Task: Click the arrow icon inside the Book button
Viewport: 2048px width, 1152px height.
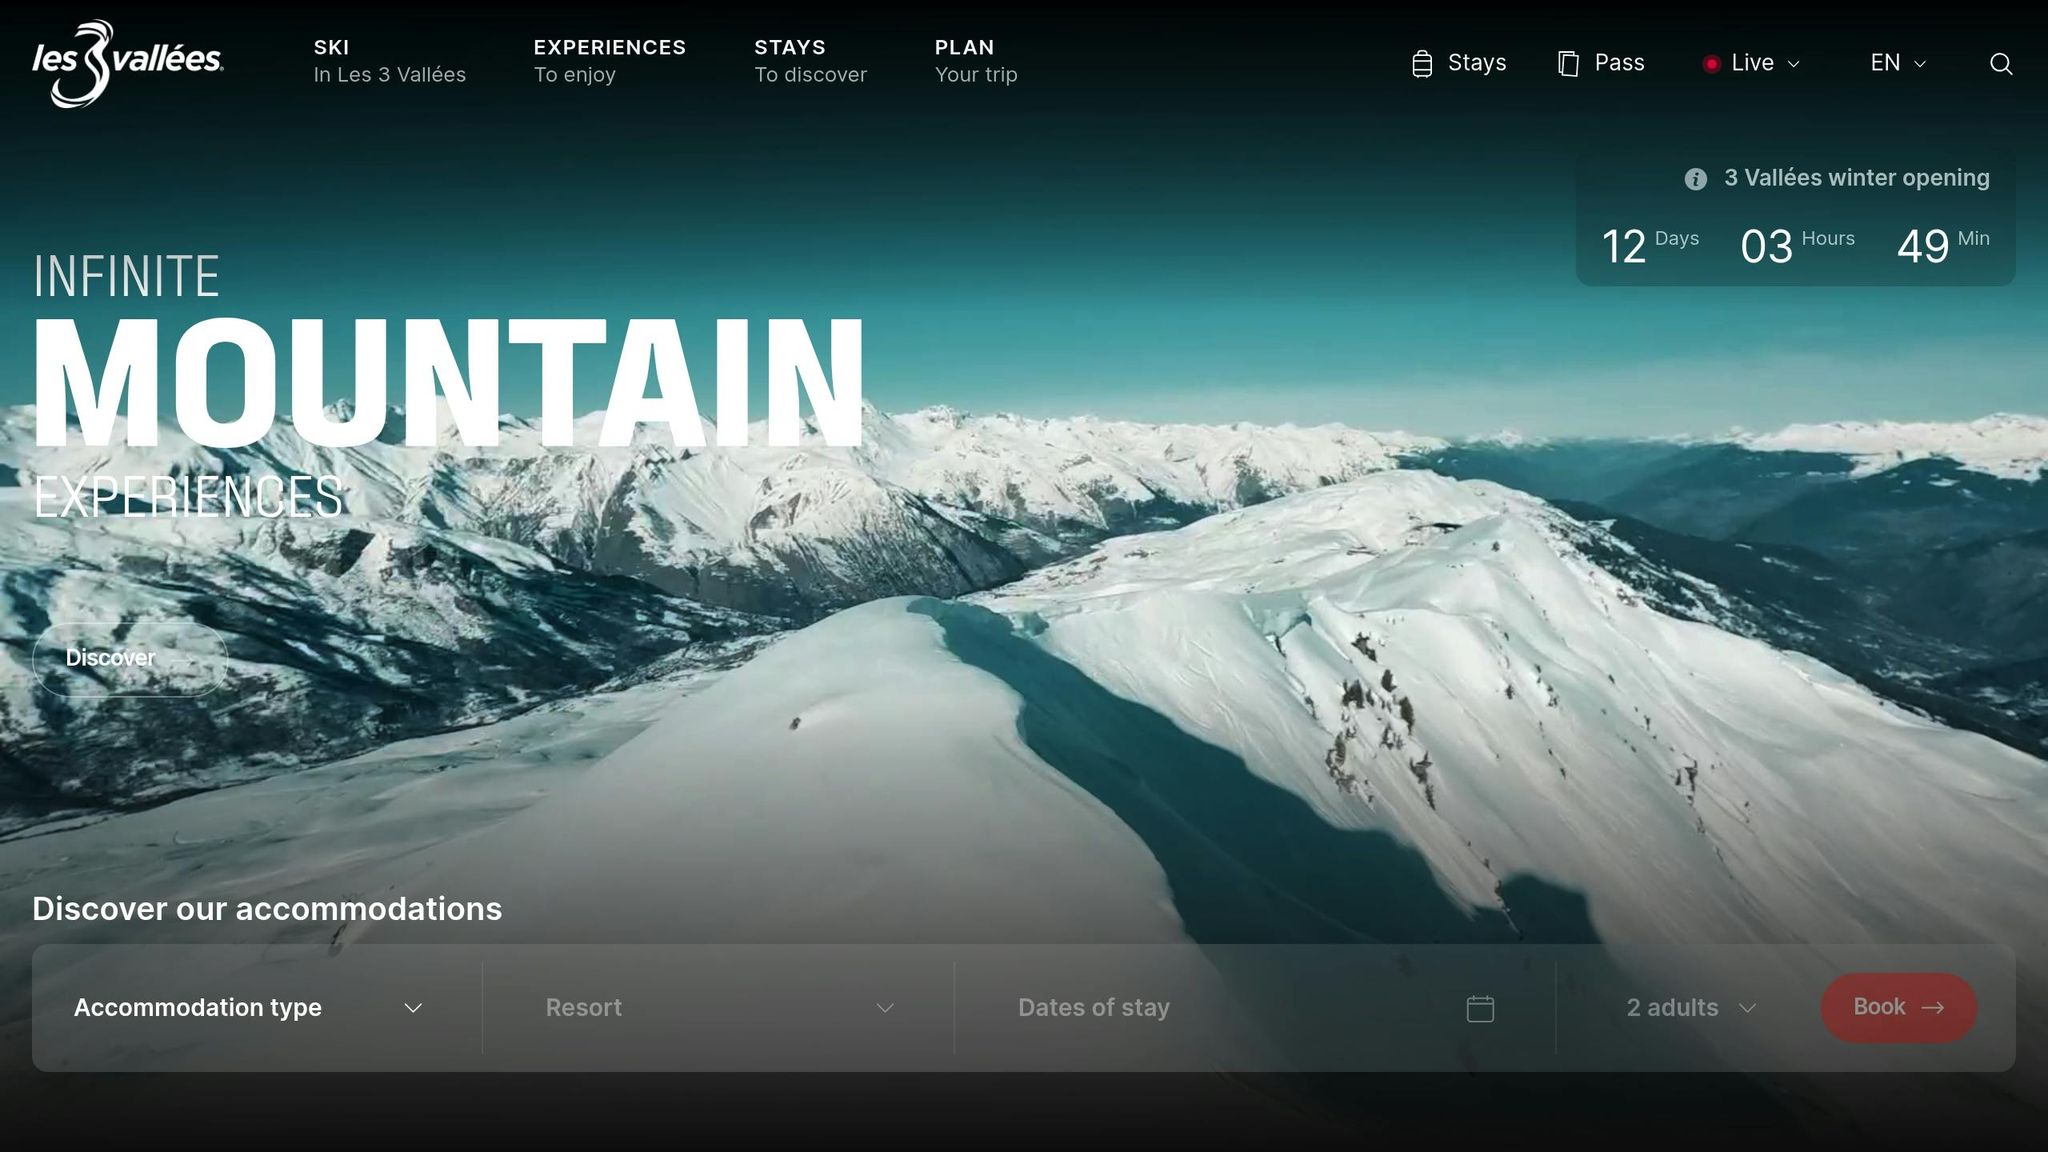Action: pyautogui.click(x=1936, y=1007)
